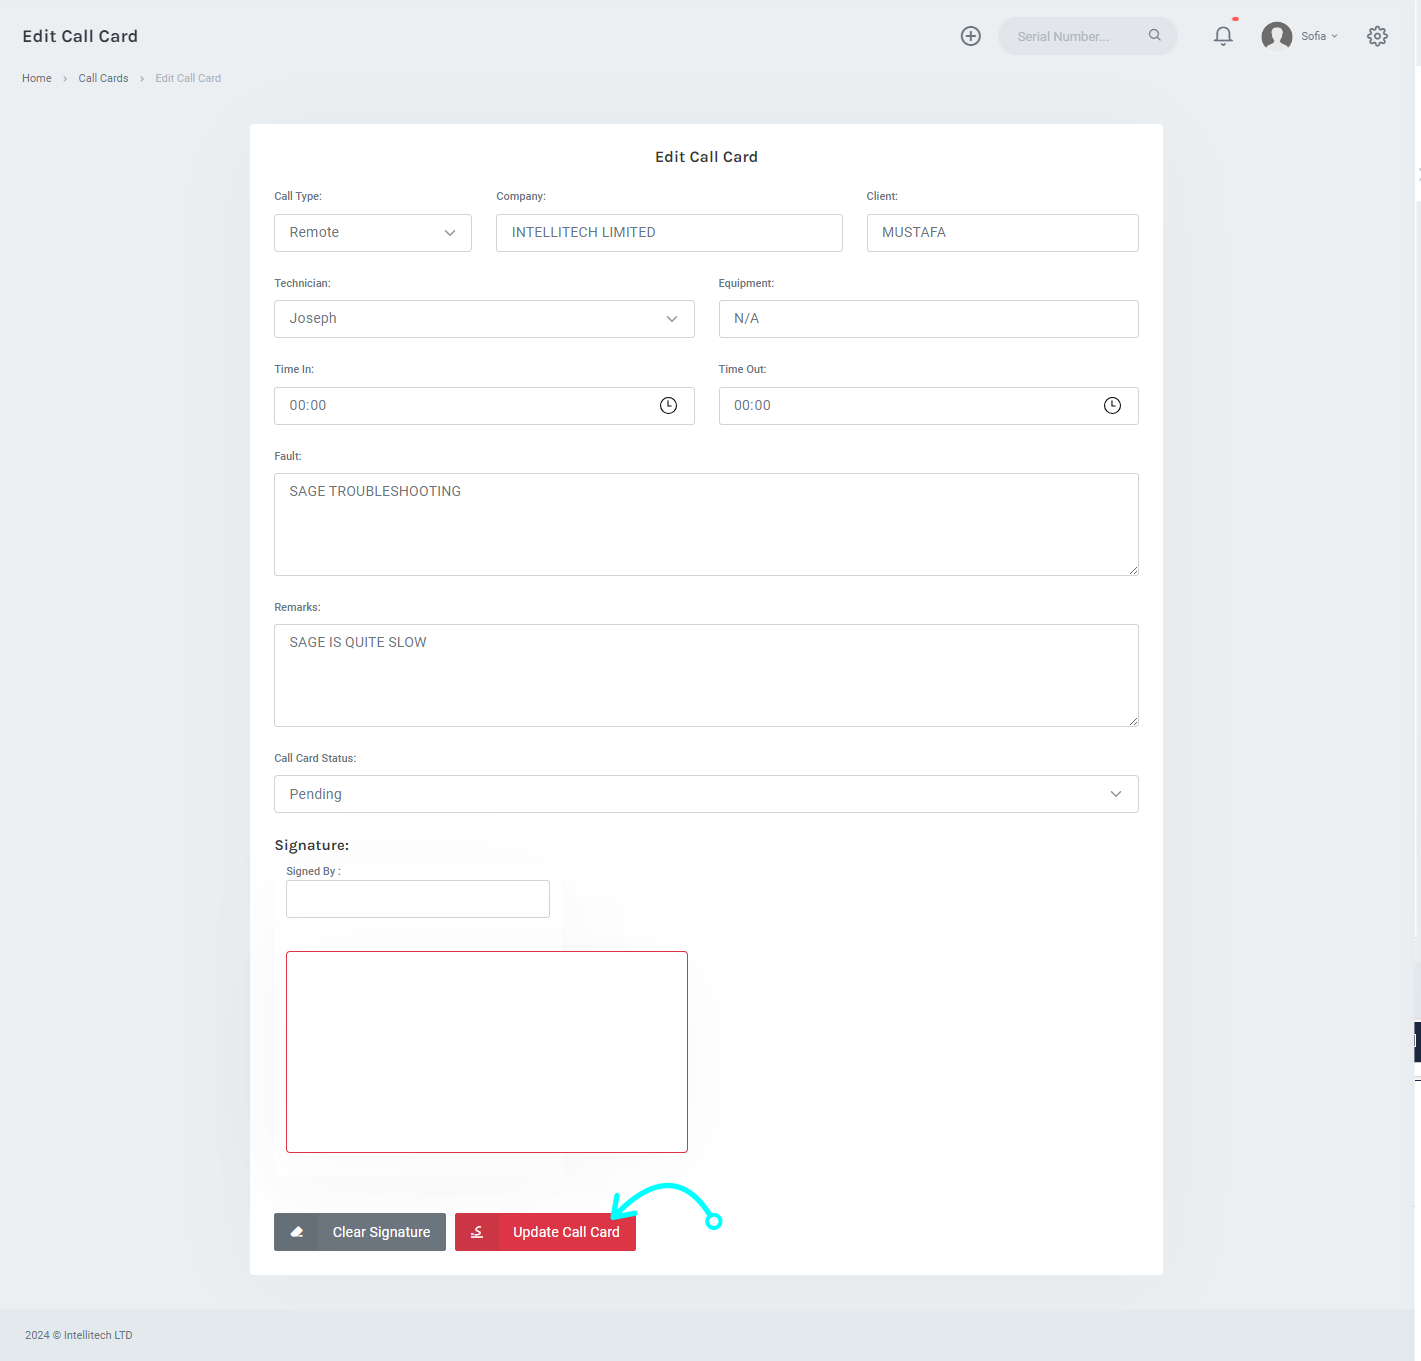
Task: Open the Technician Joseph dropdown
Action: pyautogui.click(x=484, y=319)
